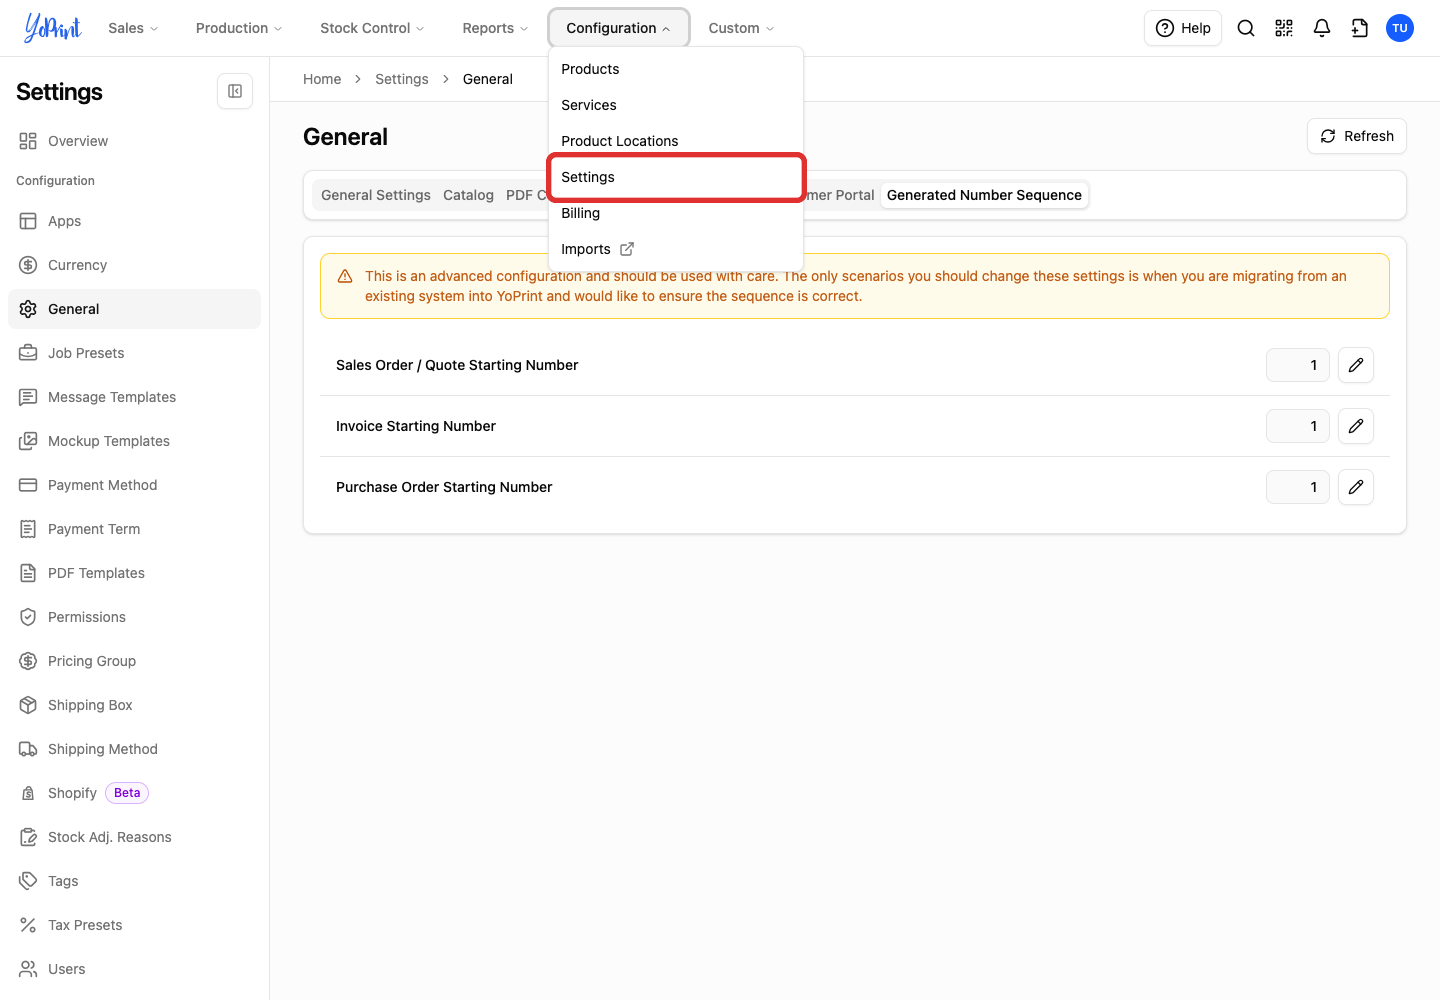
Task: Open the search icon in header
Action: [x=1246, y=28]
